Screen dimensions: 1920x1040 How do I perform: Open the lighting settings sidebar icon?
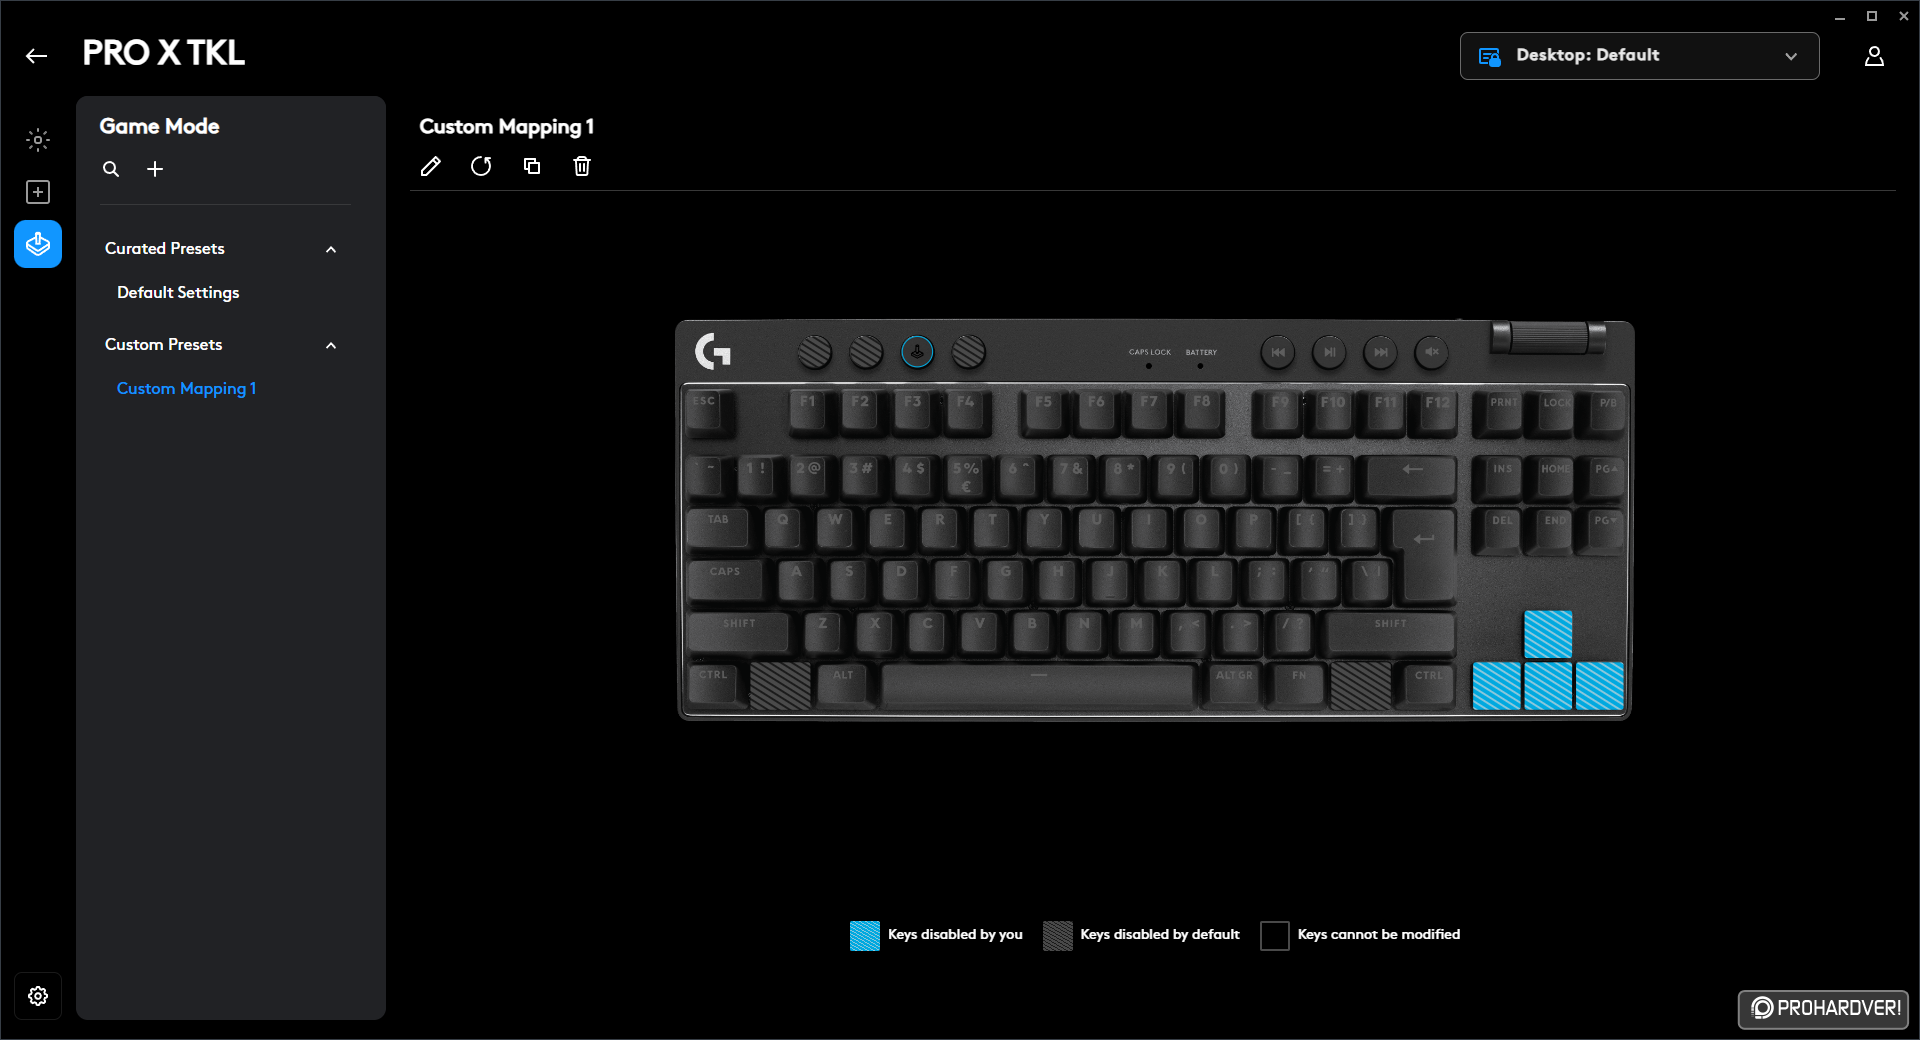click(38, 140)
